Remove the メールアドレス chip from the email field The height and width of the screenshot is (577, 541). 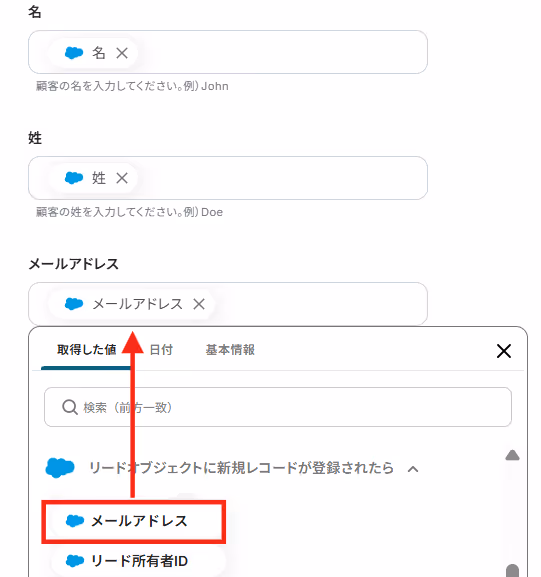pos(199,304)
